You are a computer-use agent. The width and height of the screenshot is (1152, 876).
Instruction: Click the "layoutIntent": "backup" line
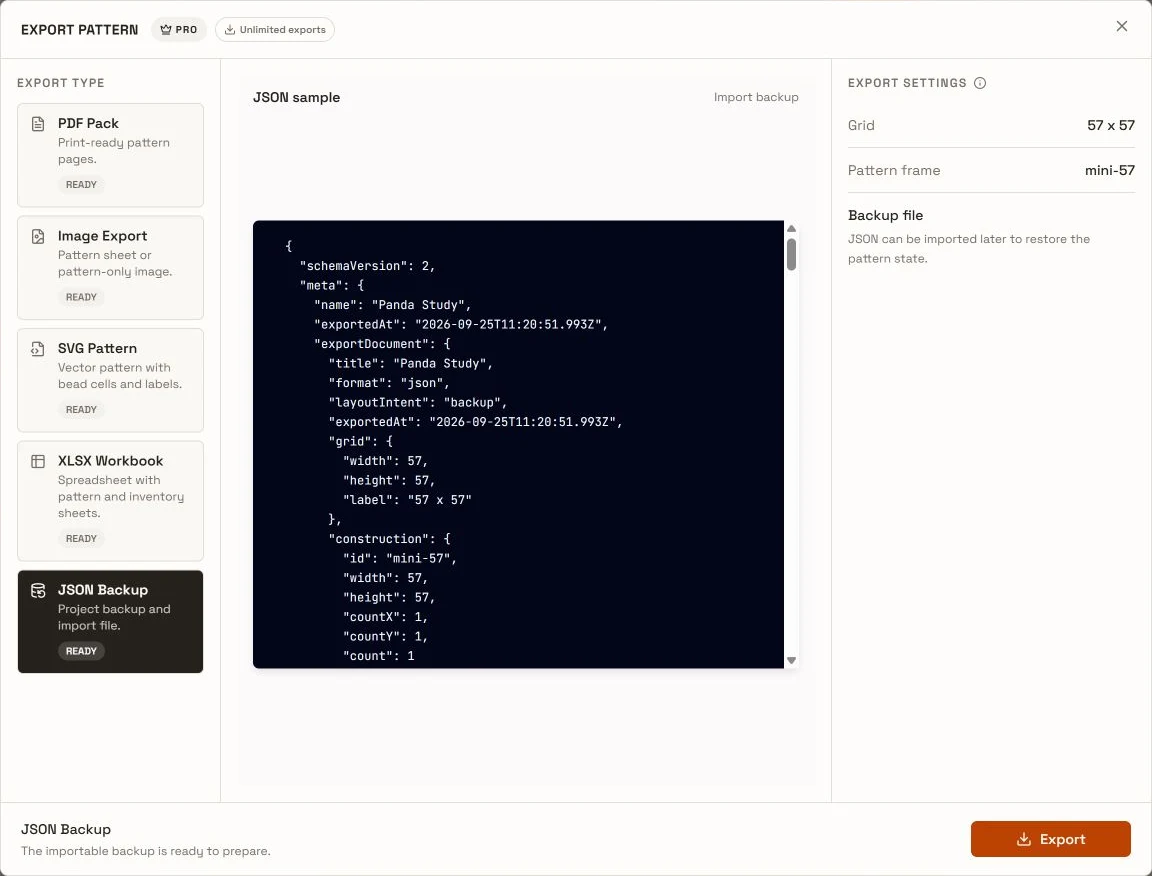(417, 403)
